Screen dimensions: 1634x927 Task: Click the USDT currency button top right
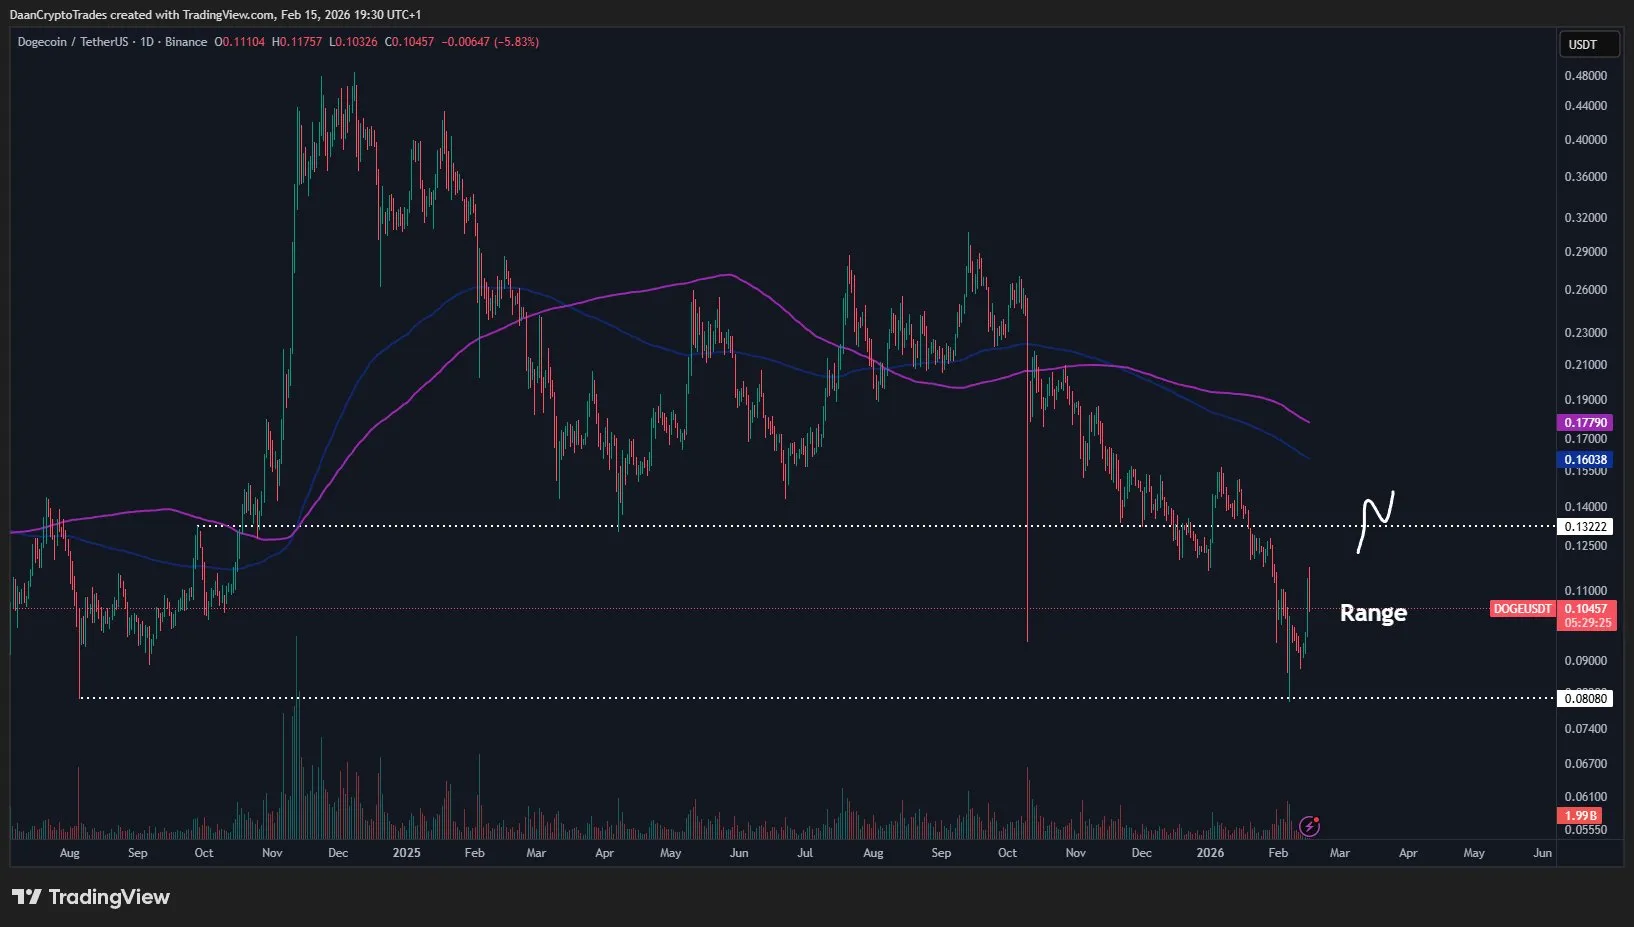click(1589, 44)
